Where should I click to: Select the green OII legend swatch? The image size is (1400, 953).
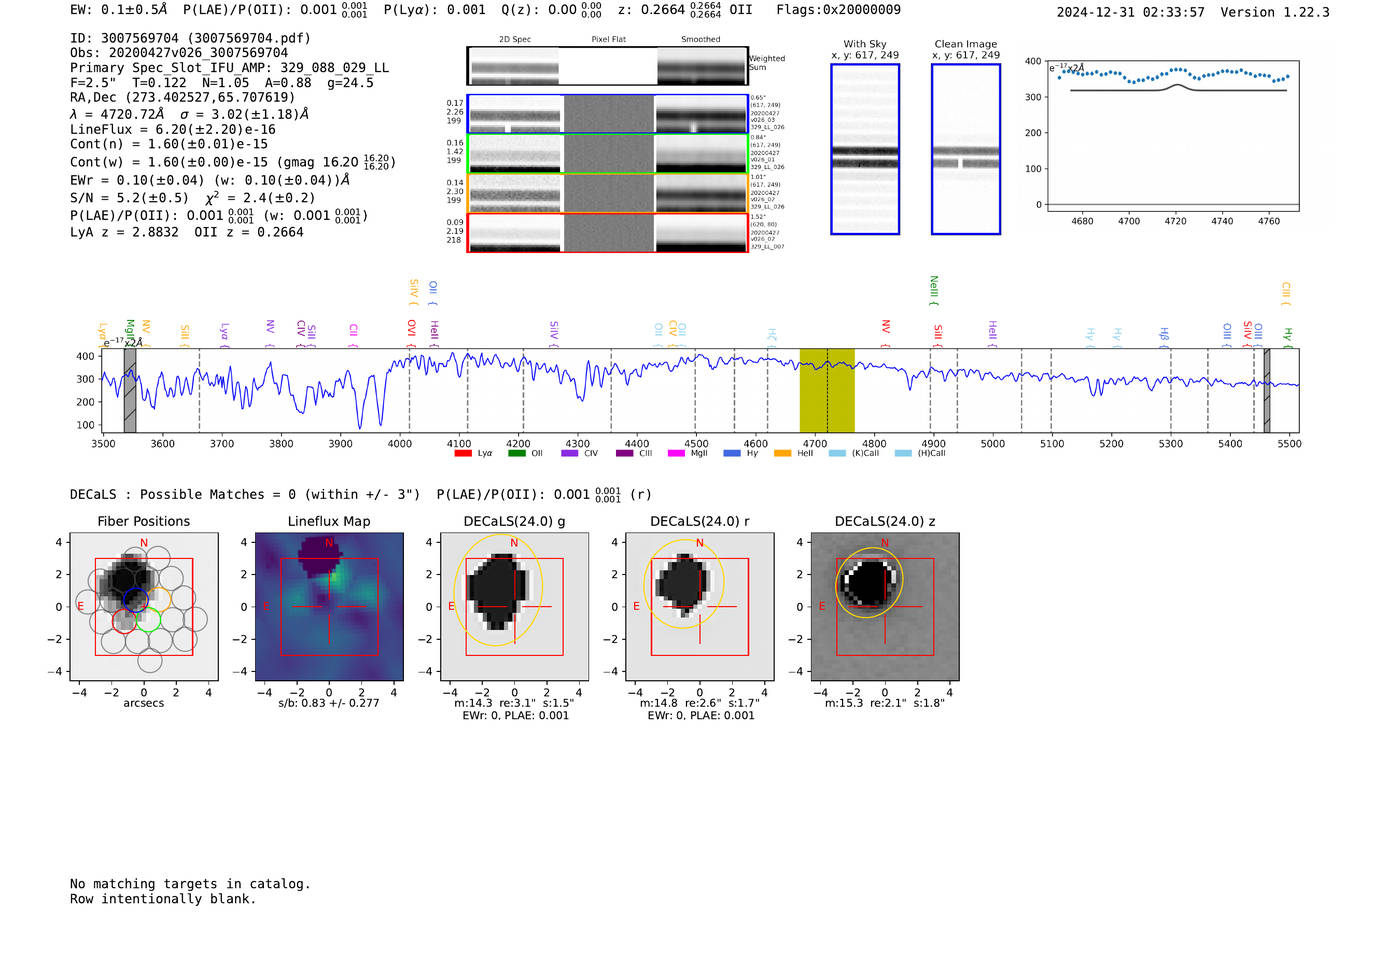pos(516,453)
